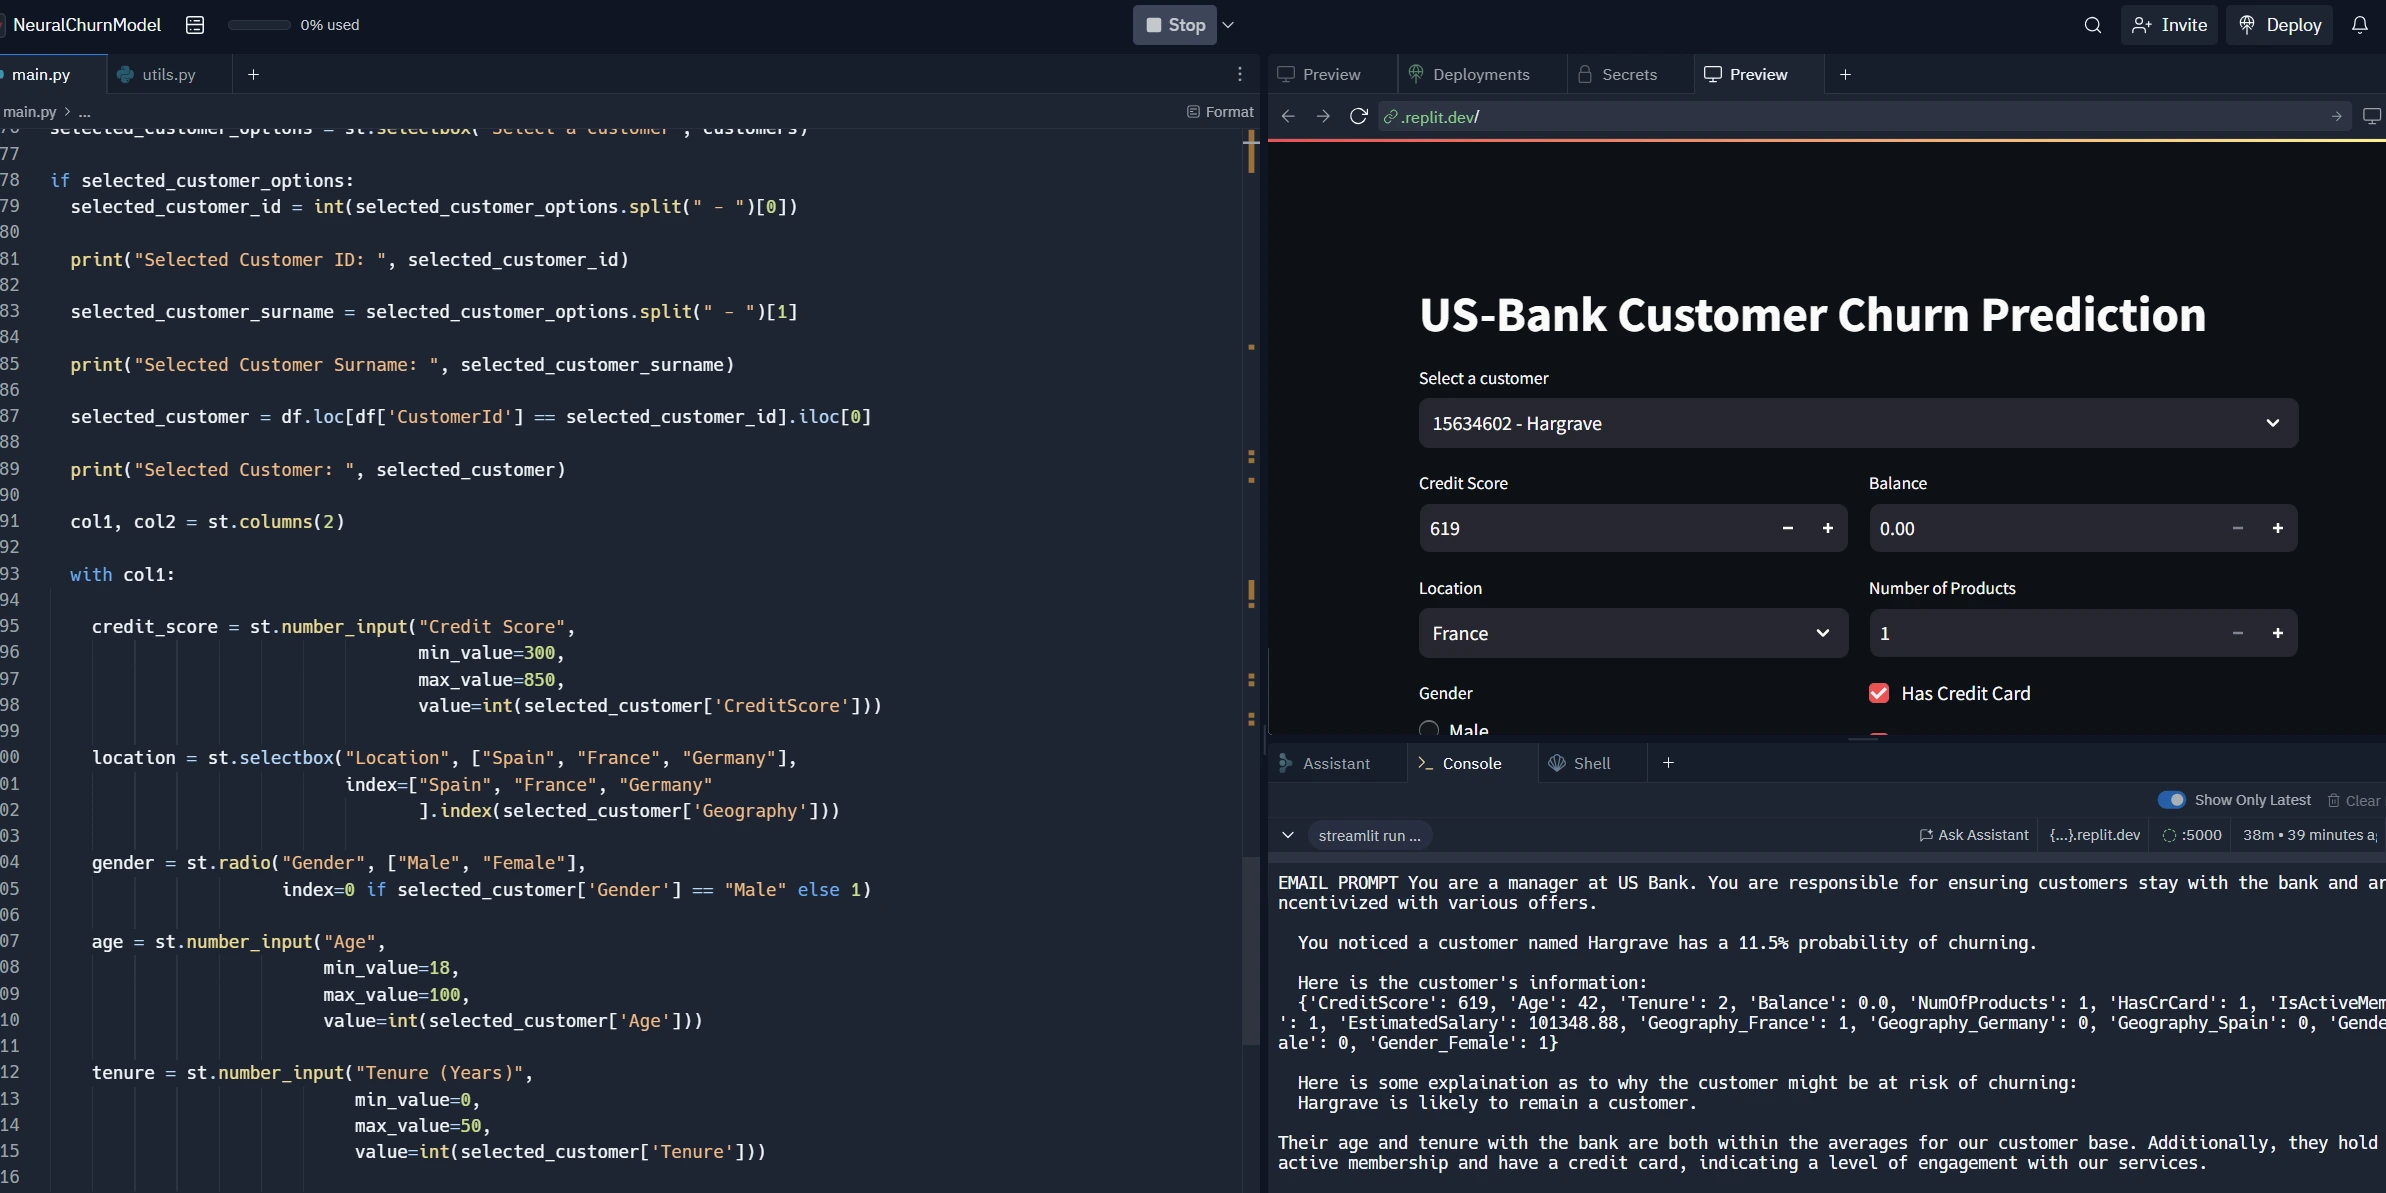
Task: Click the resource usage progress bar
Action: click(x=259, y=25)
